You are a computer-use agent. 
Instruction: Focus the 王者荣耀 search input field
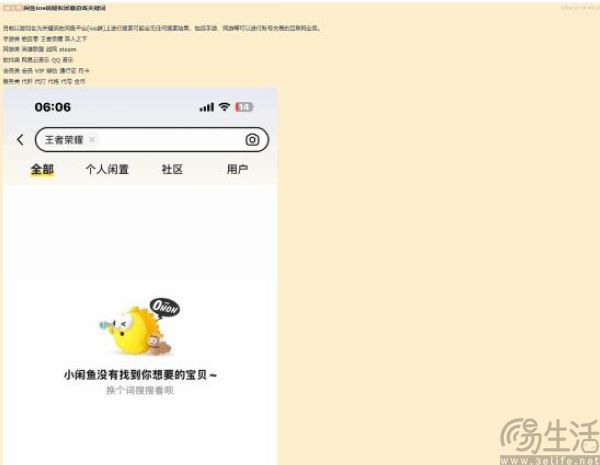[x=152, y=140]
